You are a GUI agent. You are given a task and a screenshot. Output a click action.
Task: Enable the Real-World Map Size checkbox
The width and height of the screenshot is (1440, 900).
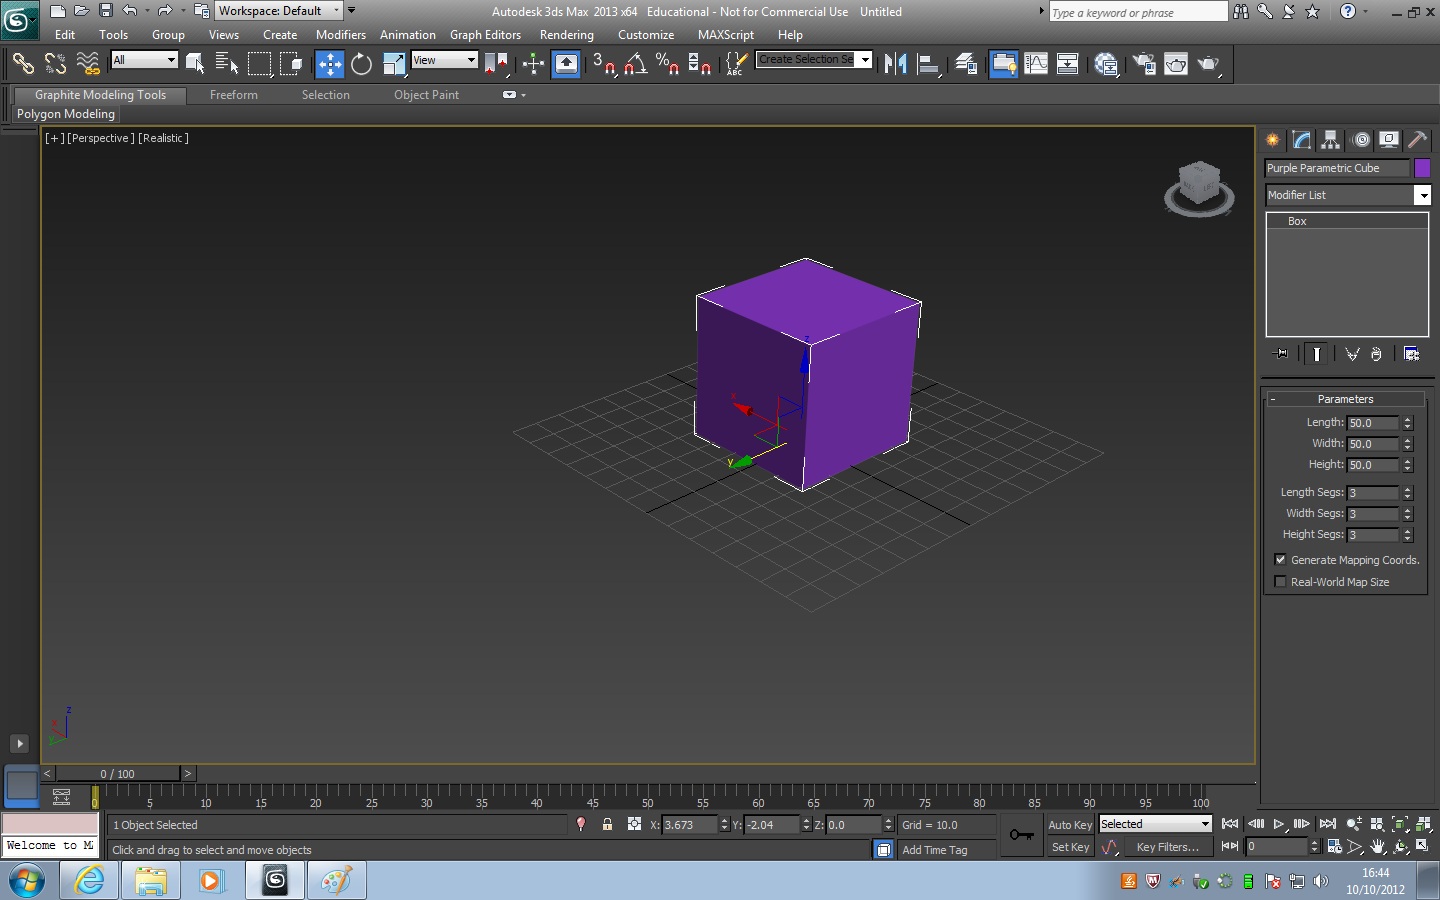pos(1280,582)
